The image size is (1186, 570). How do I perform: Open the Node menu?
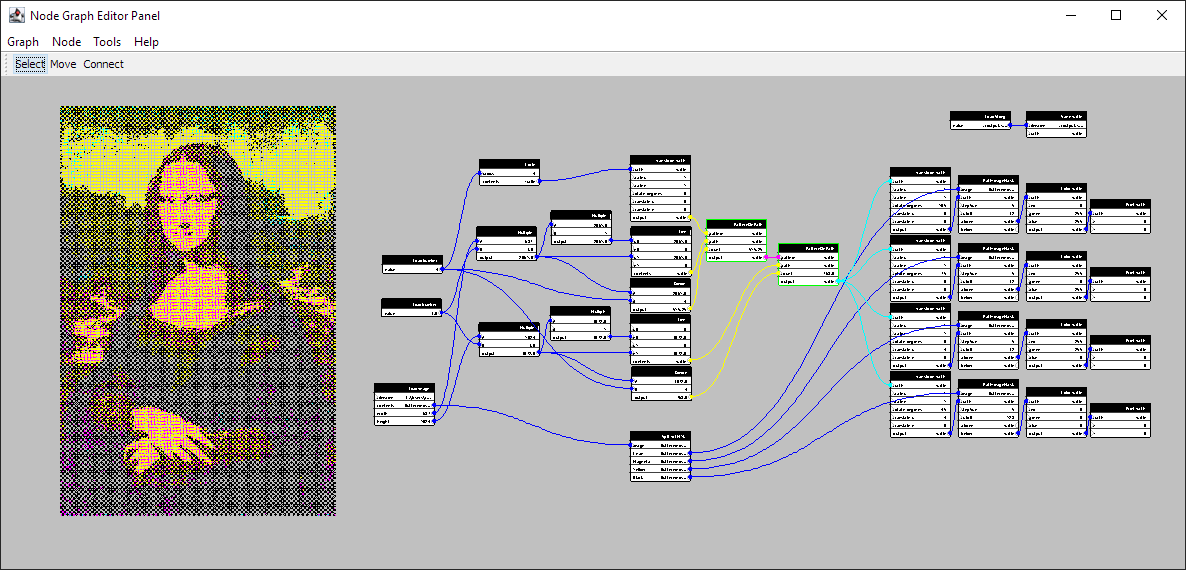pyautogui.click(x=67, y=42)
